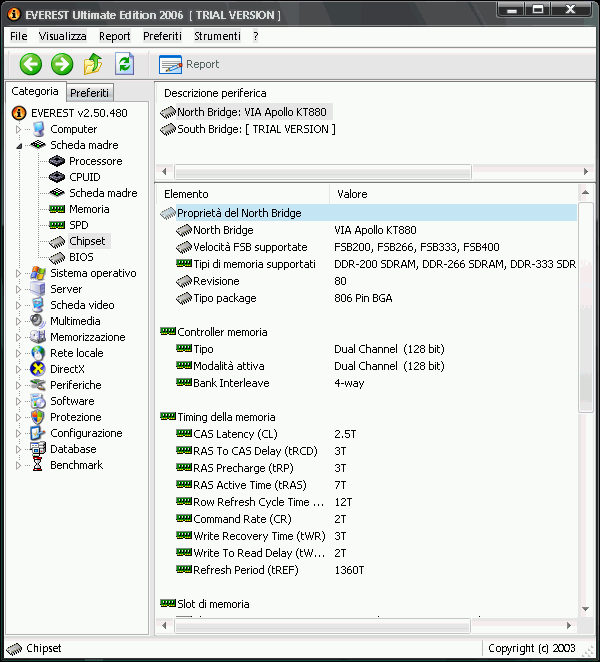Click the Refresh page icon

pos(125,64)
